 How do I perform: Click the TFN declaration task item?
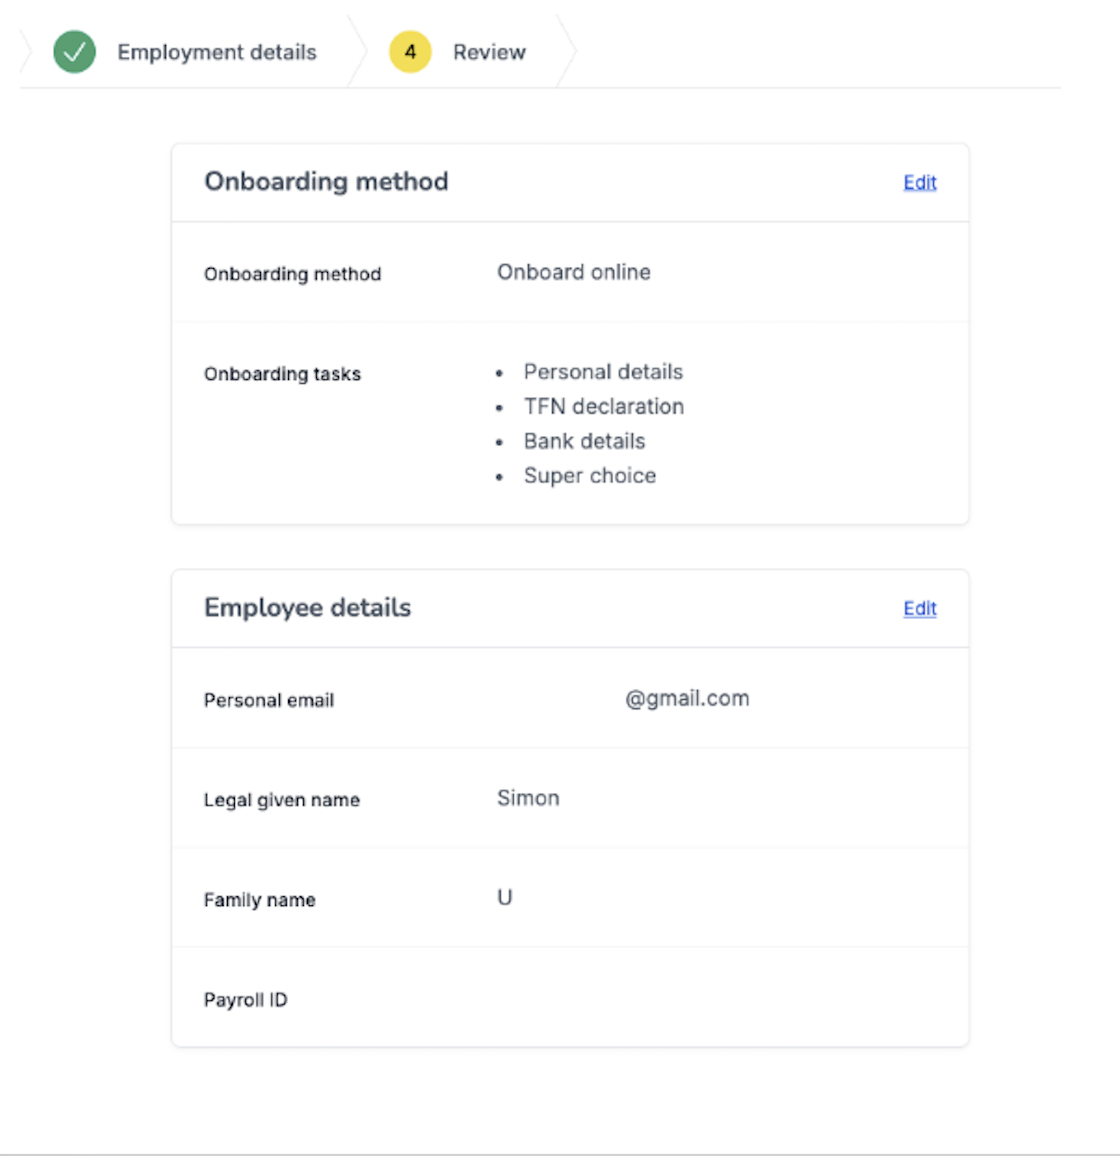click(x=604, y=406)
